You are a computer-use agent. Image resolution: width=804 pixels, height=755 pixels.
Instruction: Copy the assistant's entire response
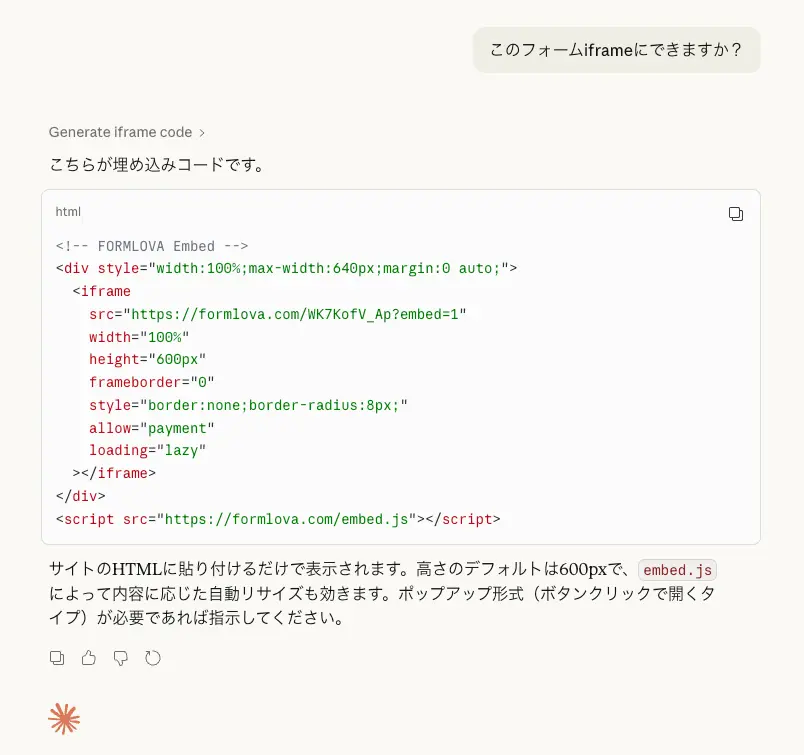coord(56,657)
